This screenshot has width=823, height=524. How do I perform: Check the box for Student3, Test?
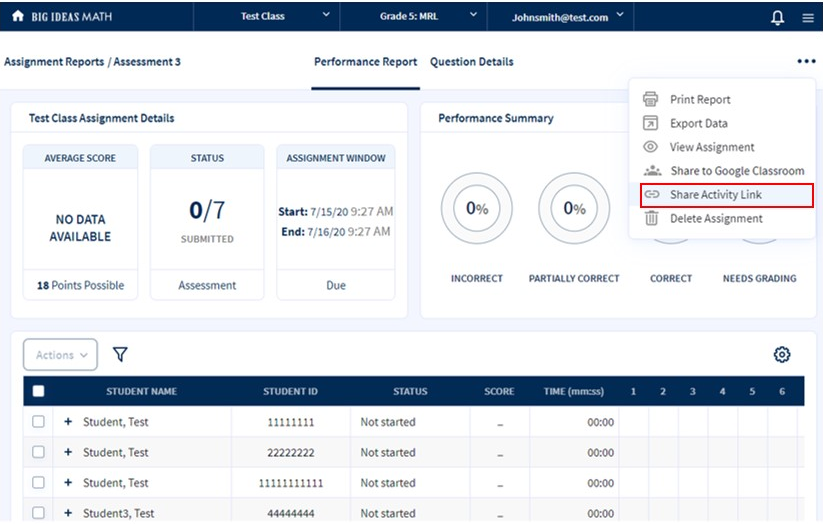[x=38, y=513]
